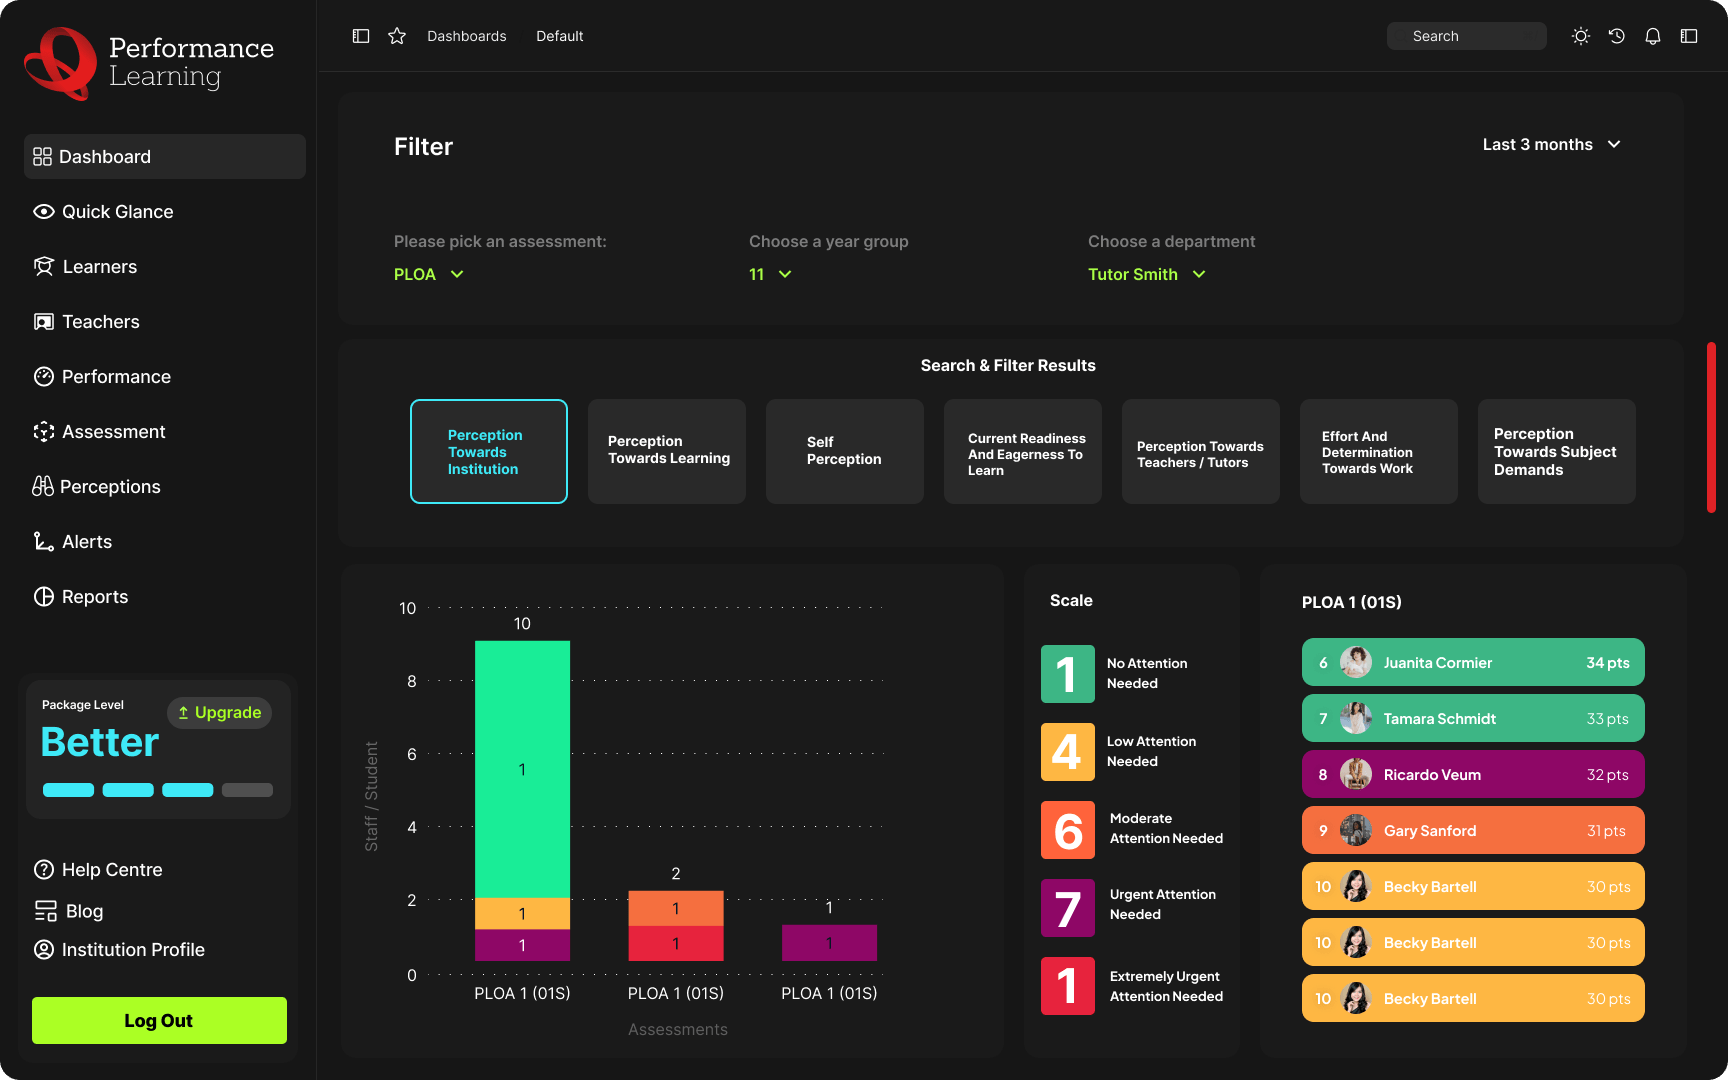Click the Dashboards breadcrumb link

pyautogui.click(x=467, y=36)
